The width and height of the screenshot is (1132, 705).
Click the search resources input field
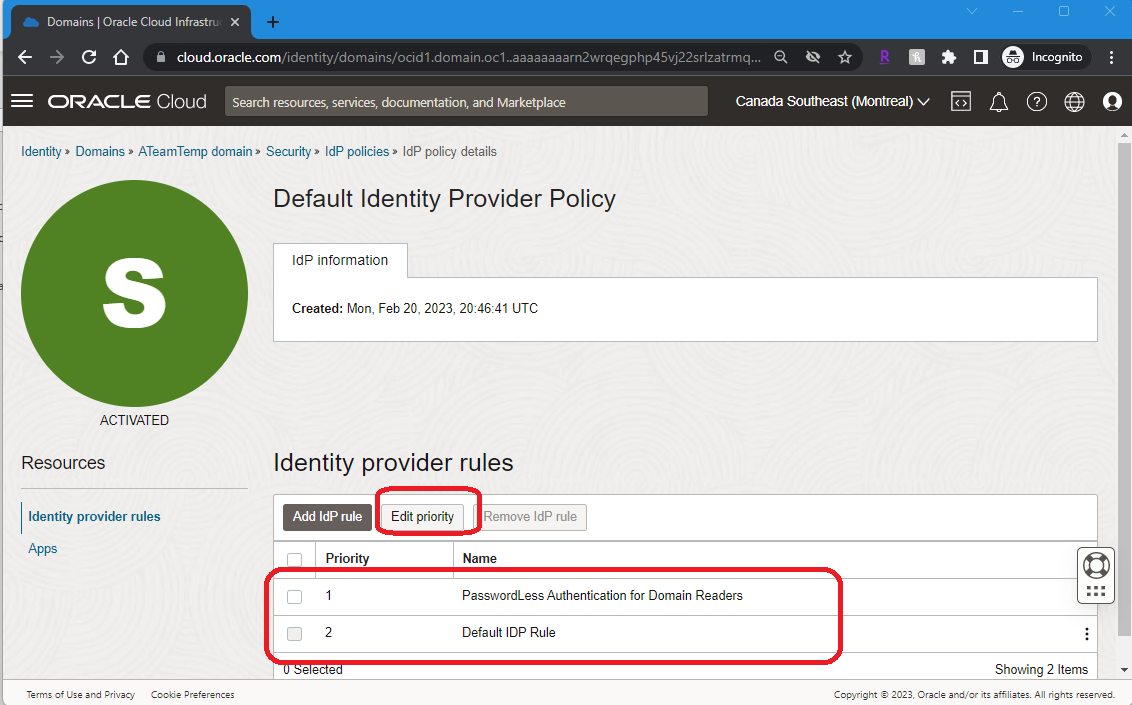(x=466, y=102)
